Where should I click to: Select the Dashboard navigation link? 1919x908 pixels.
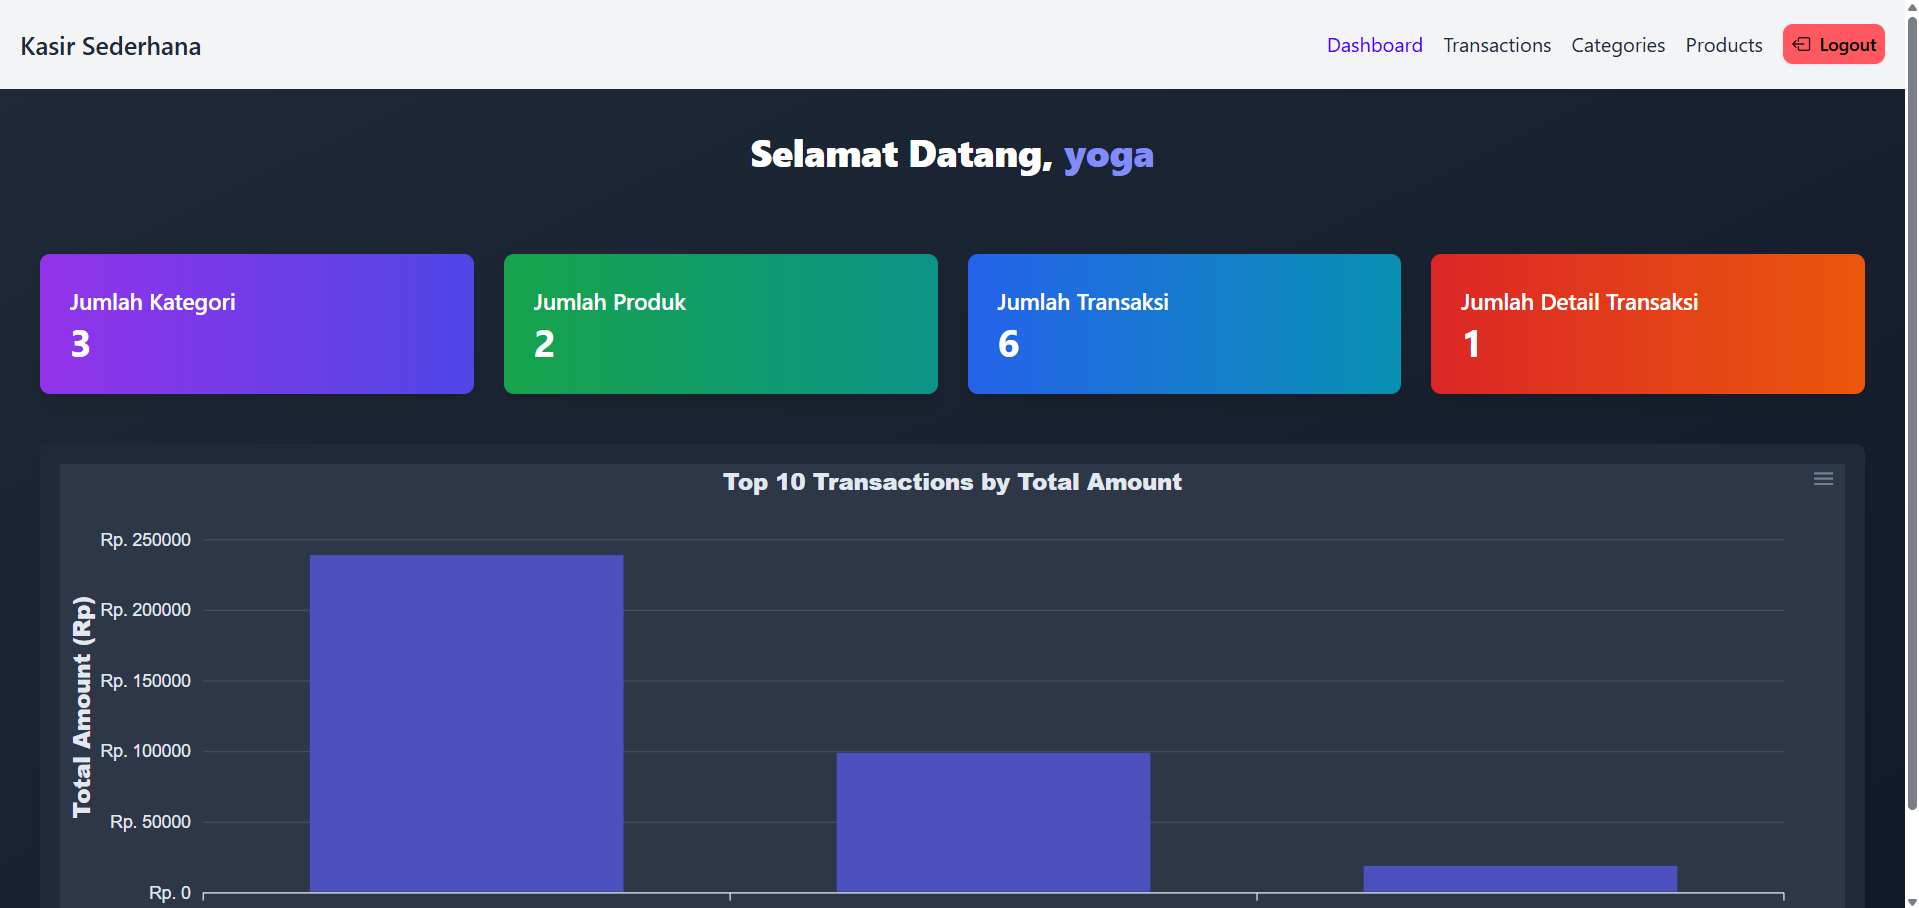[x=1374, y=45]
